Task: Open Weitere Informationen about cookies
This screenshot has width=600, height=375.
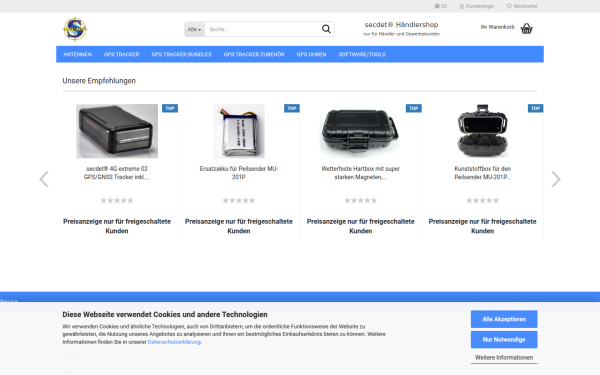Action: pos(504,357)
